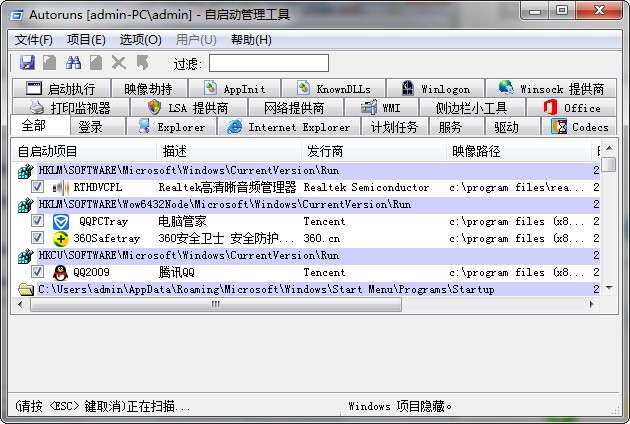Click the QQPCTray blue shield icon
Screen dimensions: 630x424
tap(61, 221)
